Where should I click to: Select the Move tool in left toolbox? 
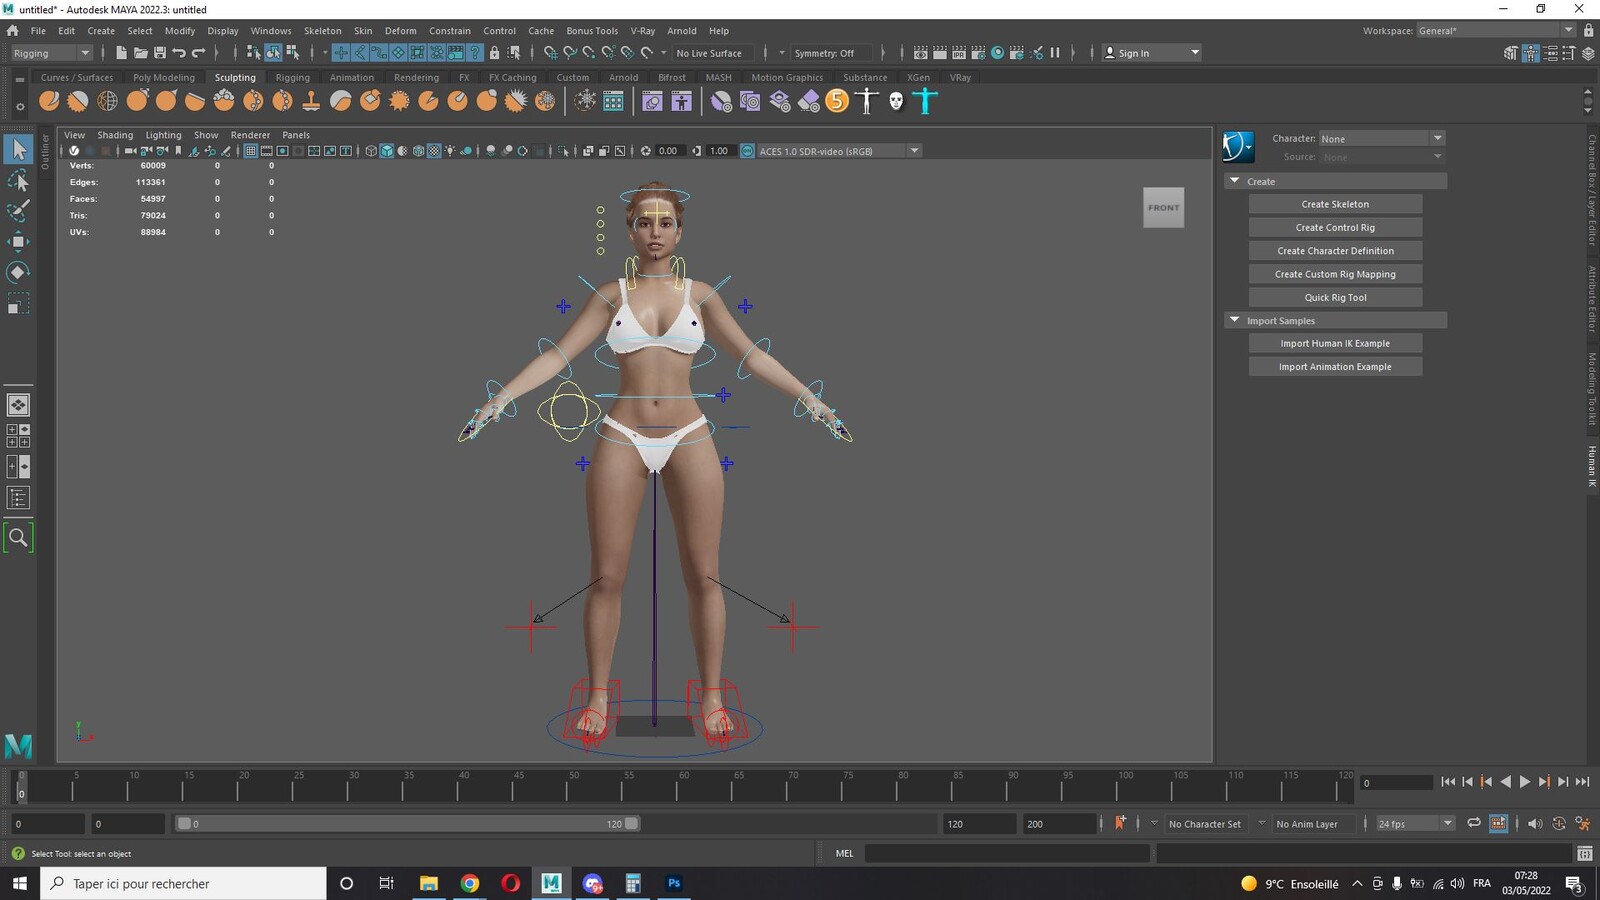18,241
